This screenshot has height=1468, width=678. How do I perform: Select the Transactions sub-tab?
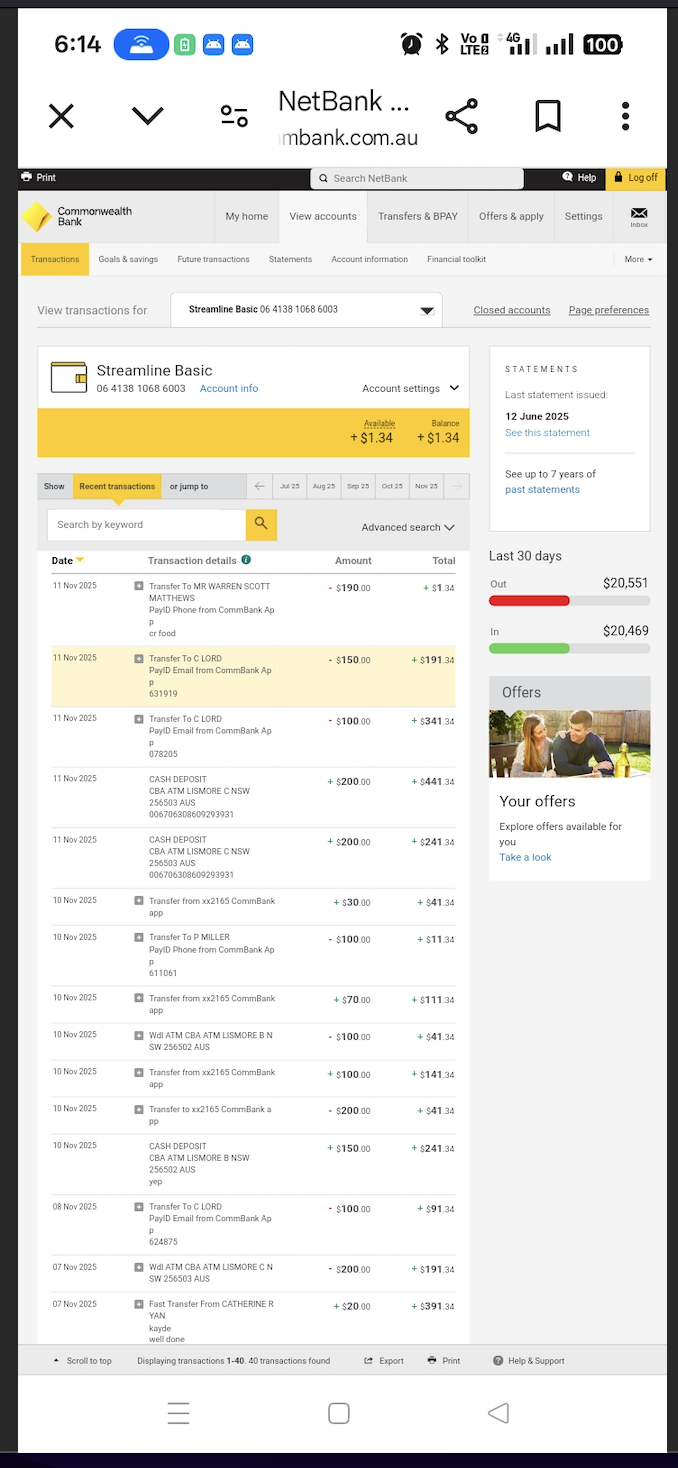click(x=55, y=259)
